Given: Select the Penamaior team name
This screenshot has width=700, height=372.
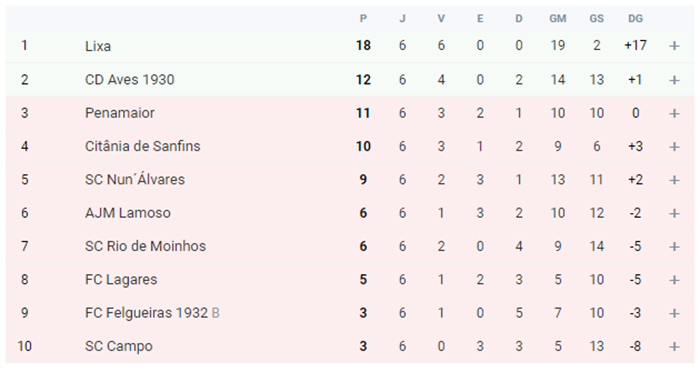Looking at the screenshot, I should click(120, 113).
